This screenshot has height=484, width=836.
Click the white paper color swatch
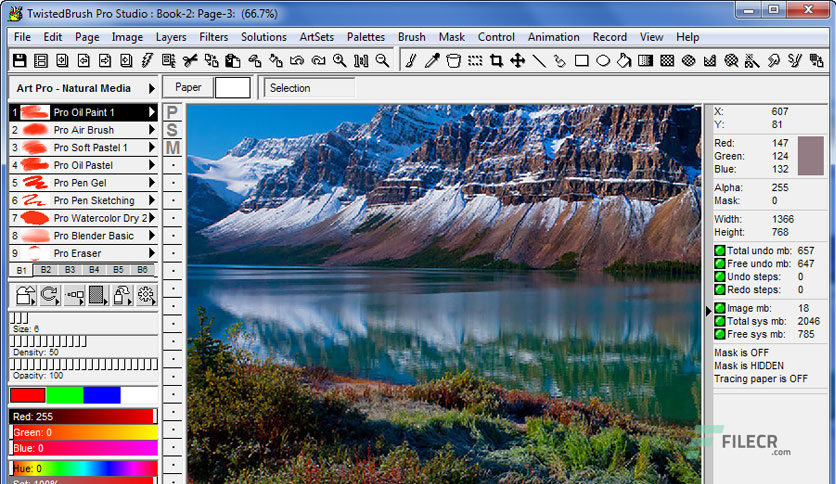232,87
